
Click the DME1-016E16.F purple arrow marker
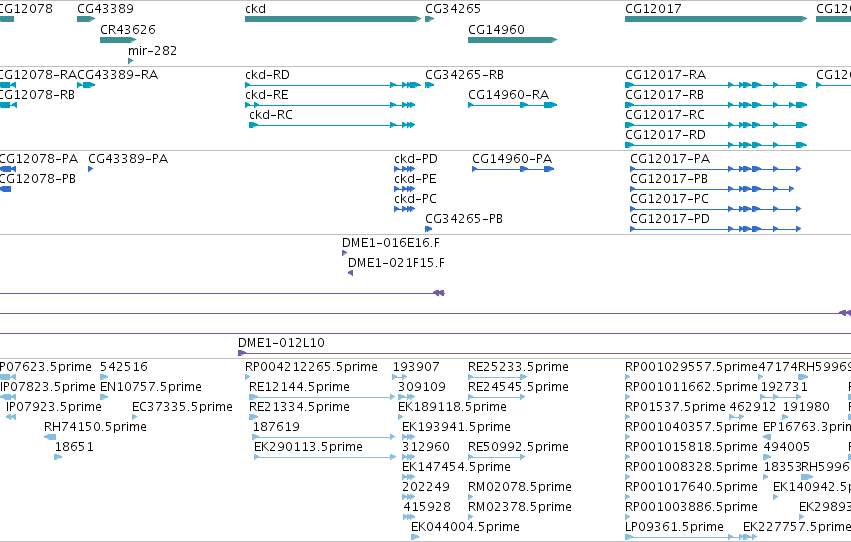[344, 253]
